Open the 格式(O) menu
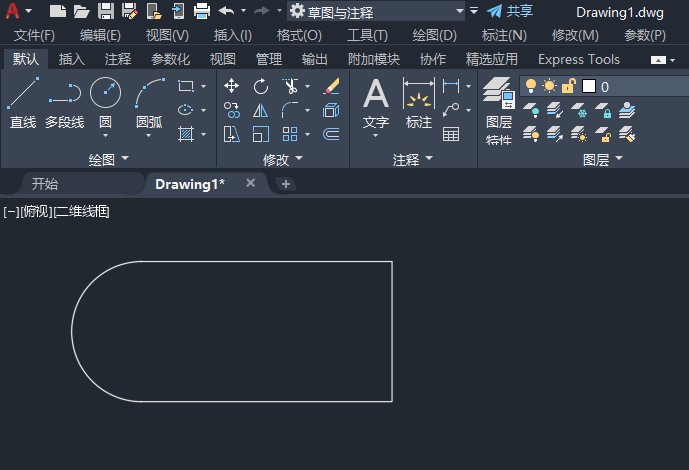 pos(299,36)
